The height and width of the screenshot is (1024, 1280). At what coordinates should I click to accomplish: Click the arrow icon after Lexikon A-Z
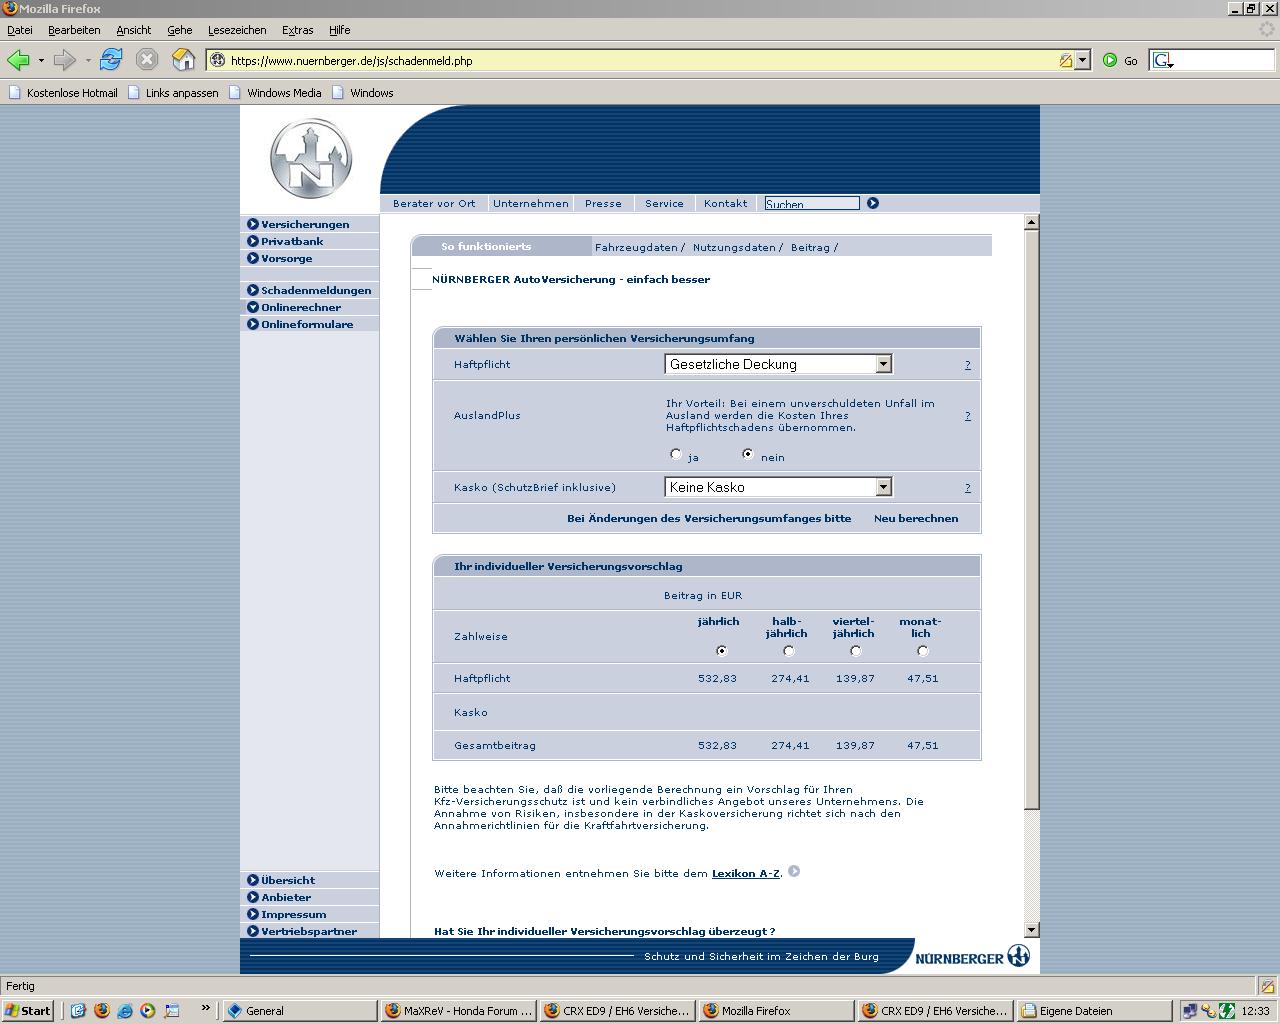[794, 872]
